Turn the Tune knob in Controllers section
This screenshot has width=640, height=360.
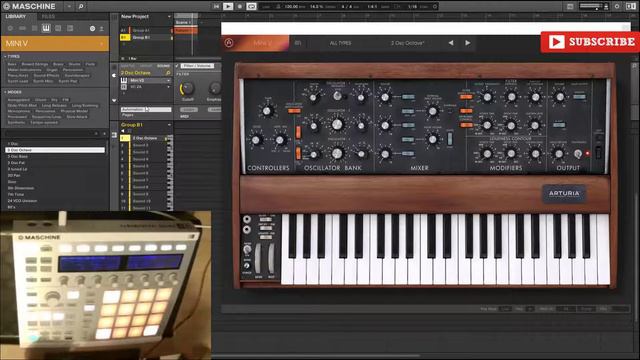click(x=267, y=111)
